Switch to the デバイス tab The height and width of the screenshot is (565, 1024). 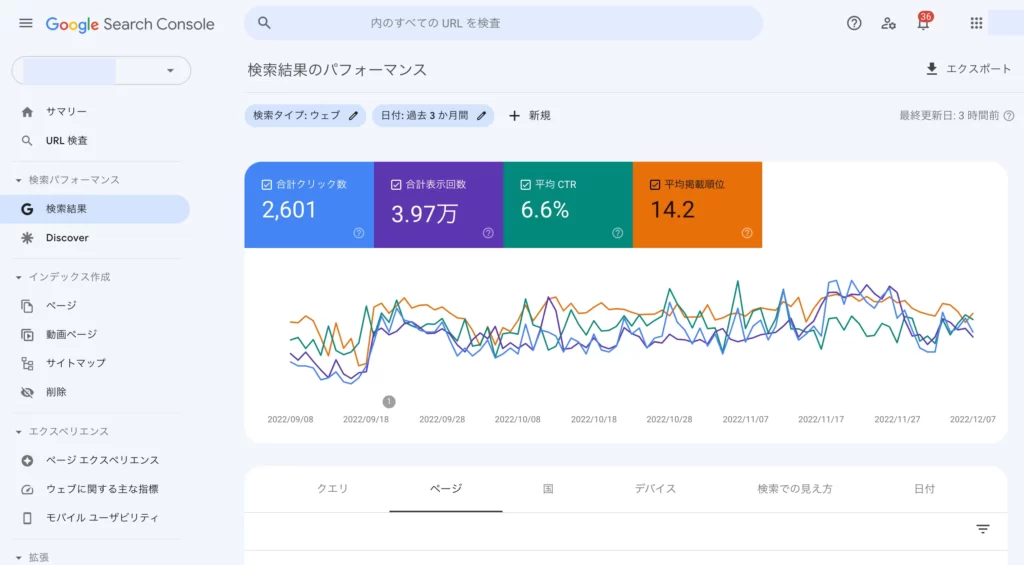(655, 489)
